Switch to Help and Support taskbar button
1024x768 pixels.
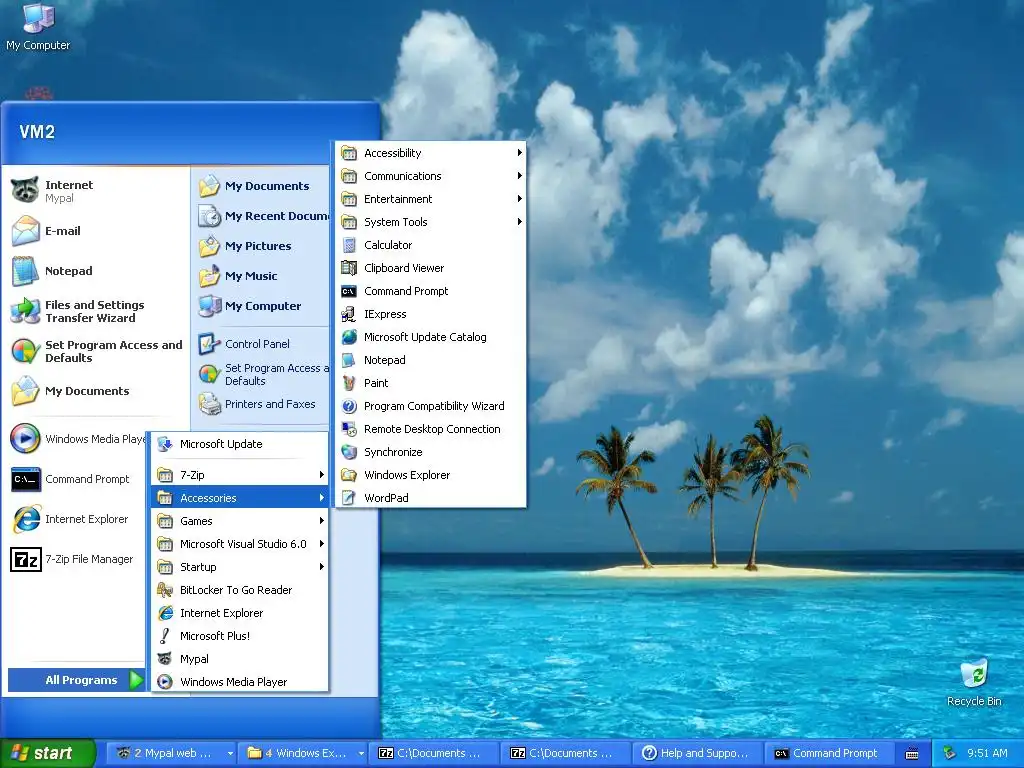click(x=696, y=754)
